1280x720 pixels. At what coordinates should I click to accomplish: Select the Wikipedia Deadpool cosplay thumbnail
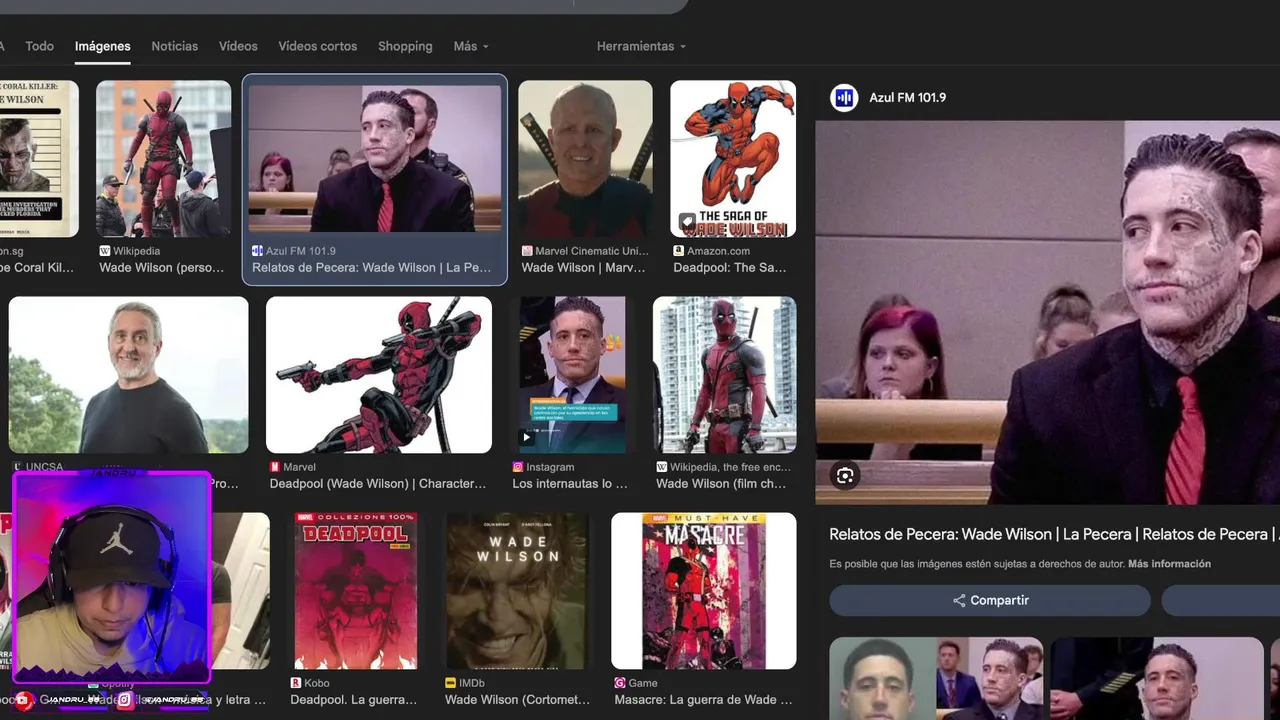coord(163,159)
